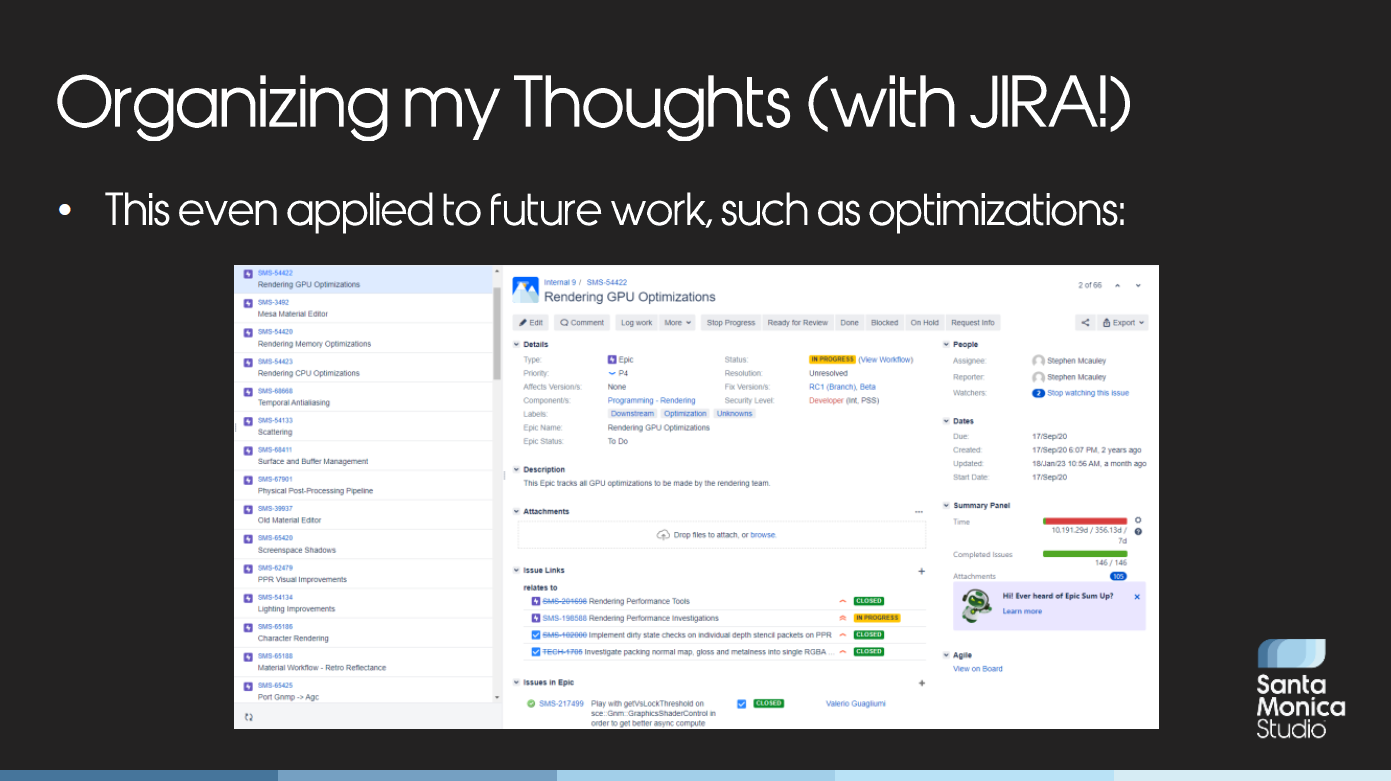The height and width of the screenshot is (781, 1391).
Task: Click the red Time progress bar
Action: coord(1085,521)
